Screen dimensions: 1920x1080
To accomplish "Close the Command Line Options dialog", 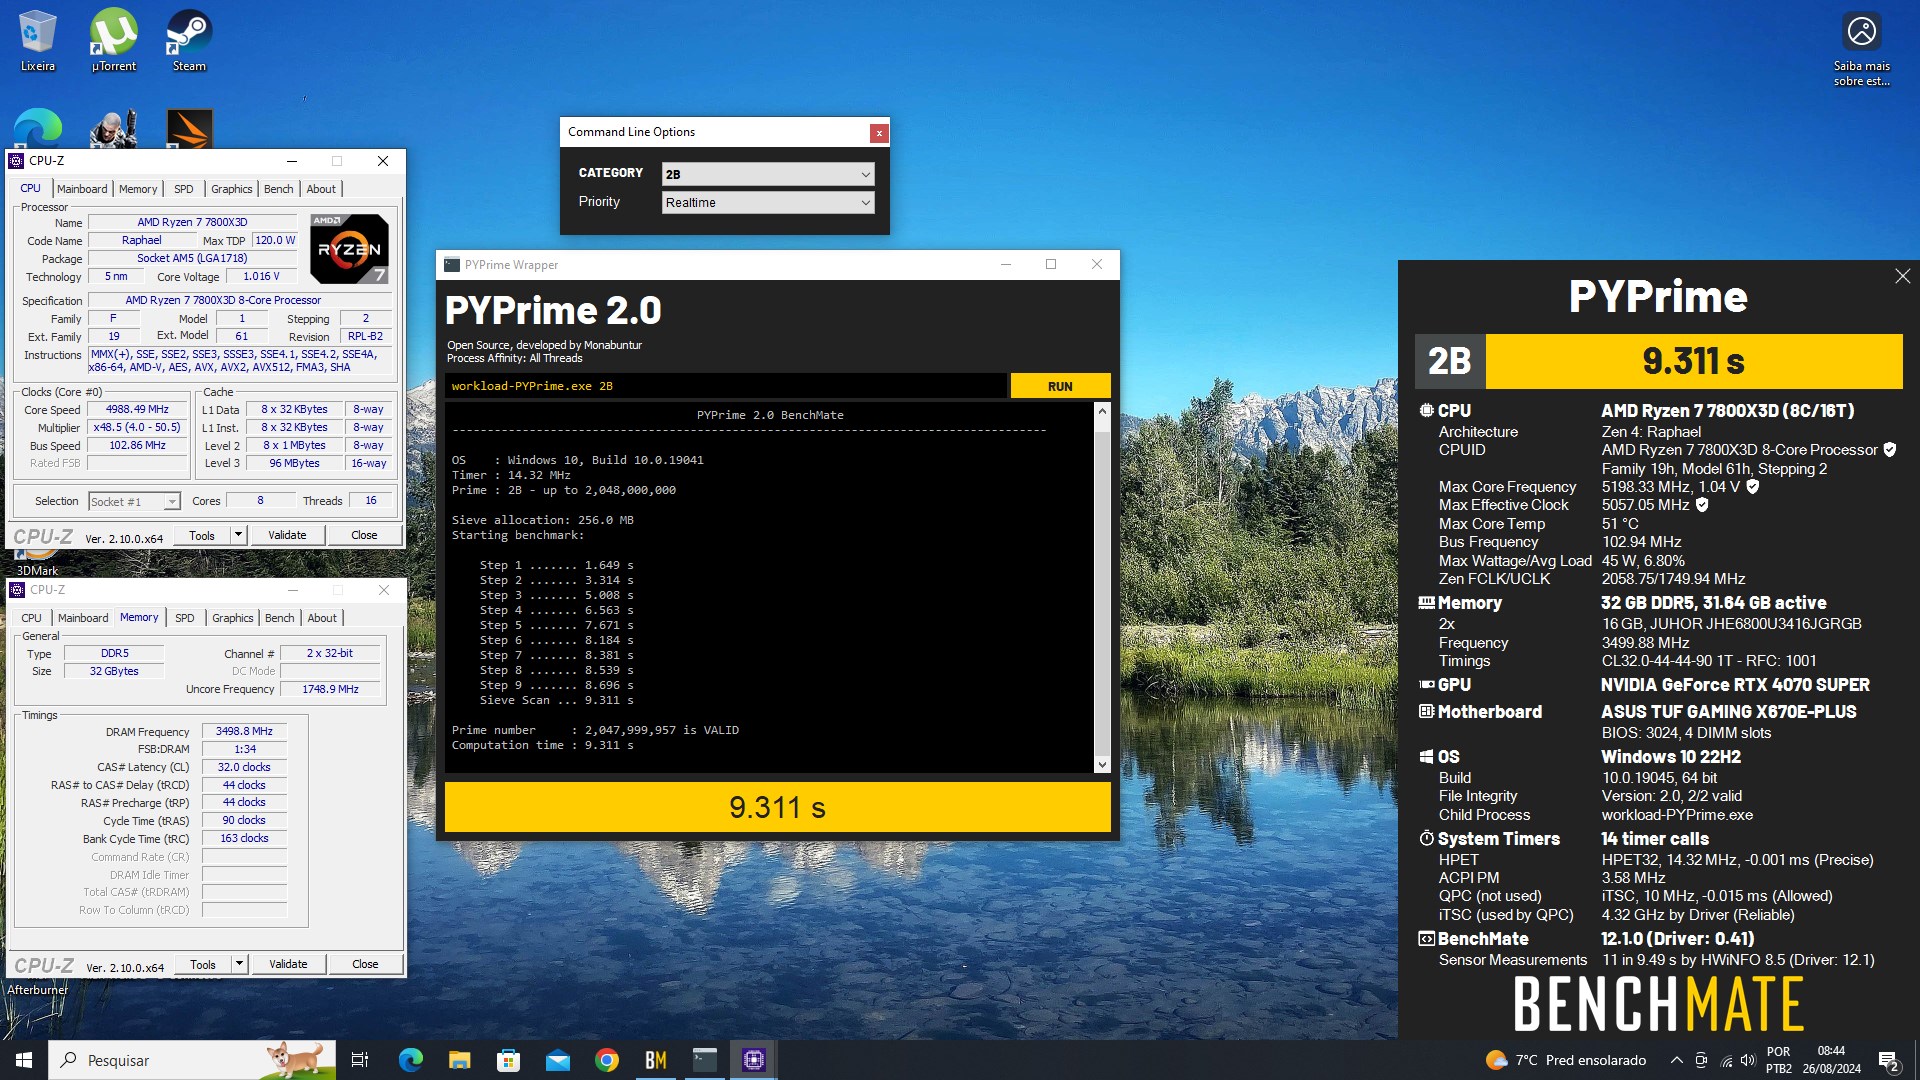I will [x=878, y=132].
